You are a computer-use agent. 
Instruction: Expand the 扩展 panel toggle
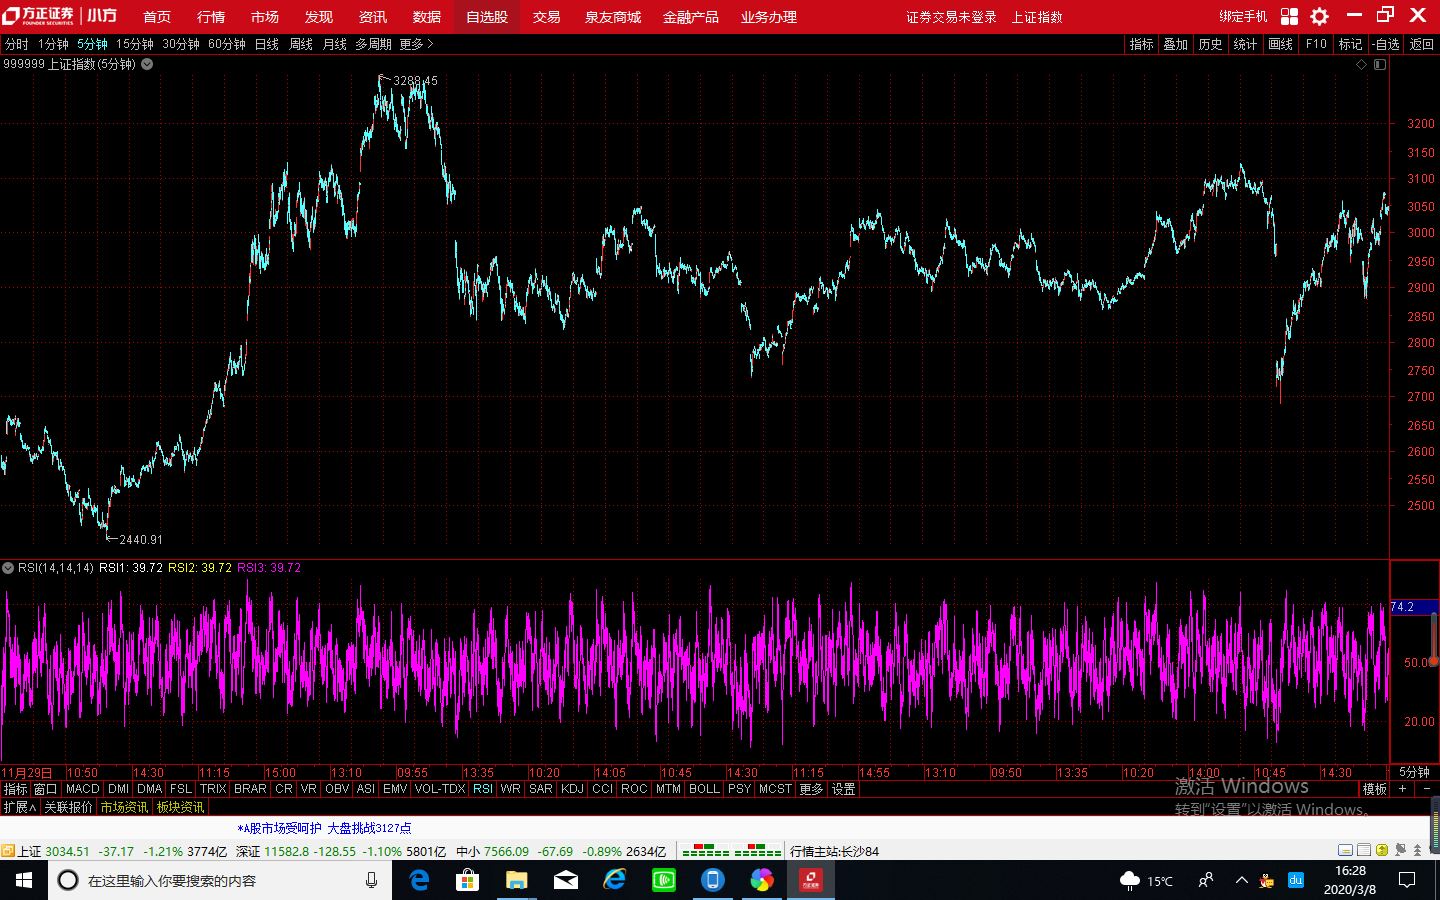(19, 807)
